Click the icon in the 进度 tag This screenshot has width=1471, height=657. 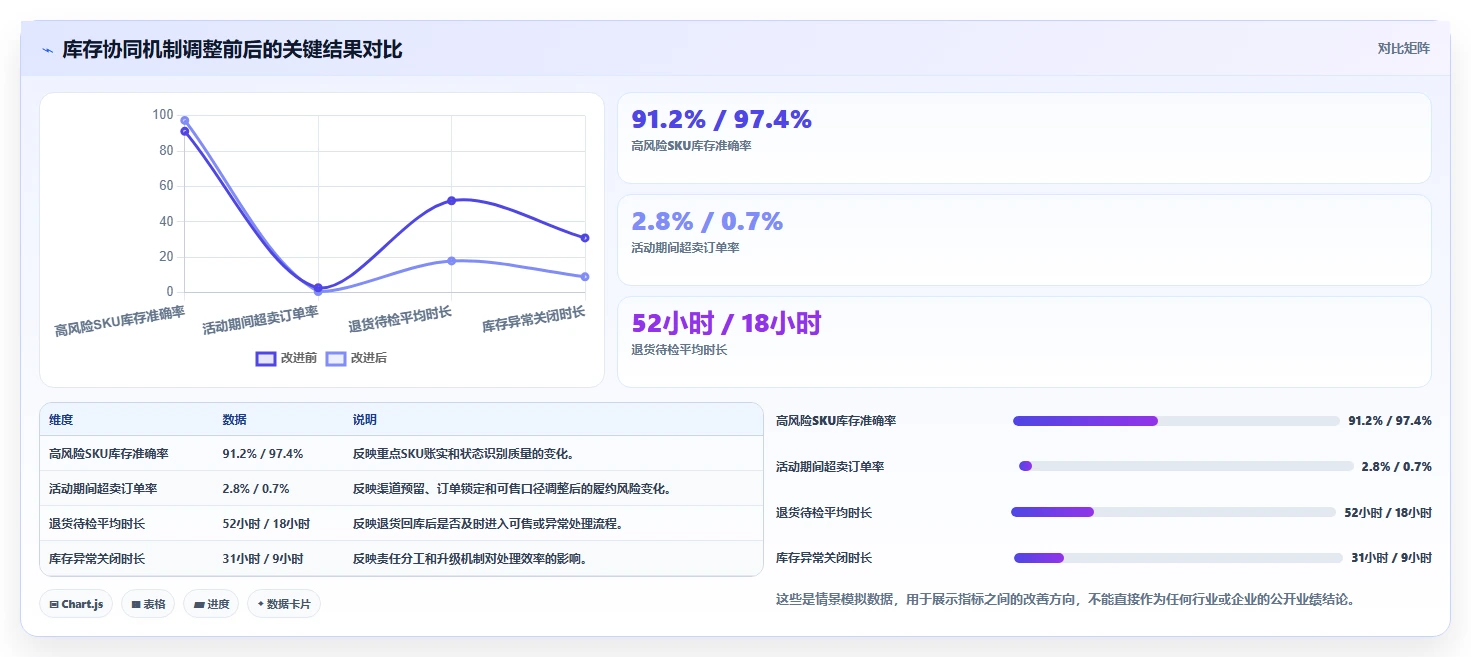point(199,604)
